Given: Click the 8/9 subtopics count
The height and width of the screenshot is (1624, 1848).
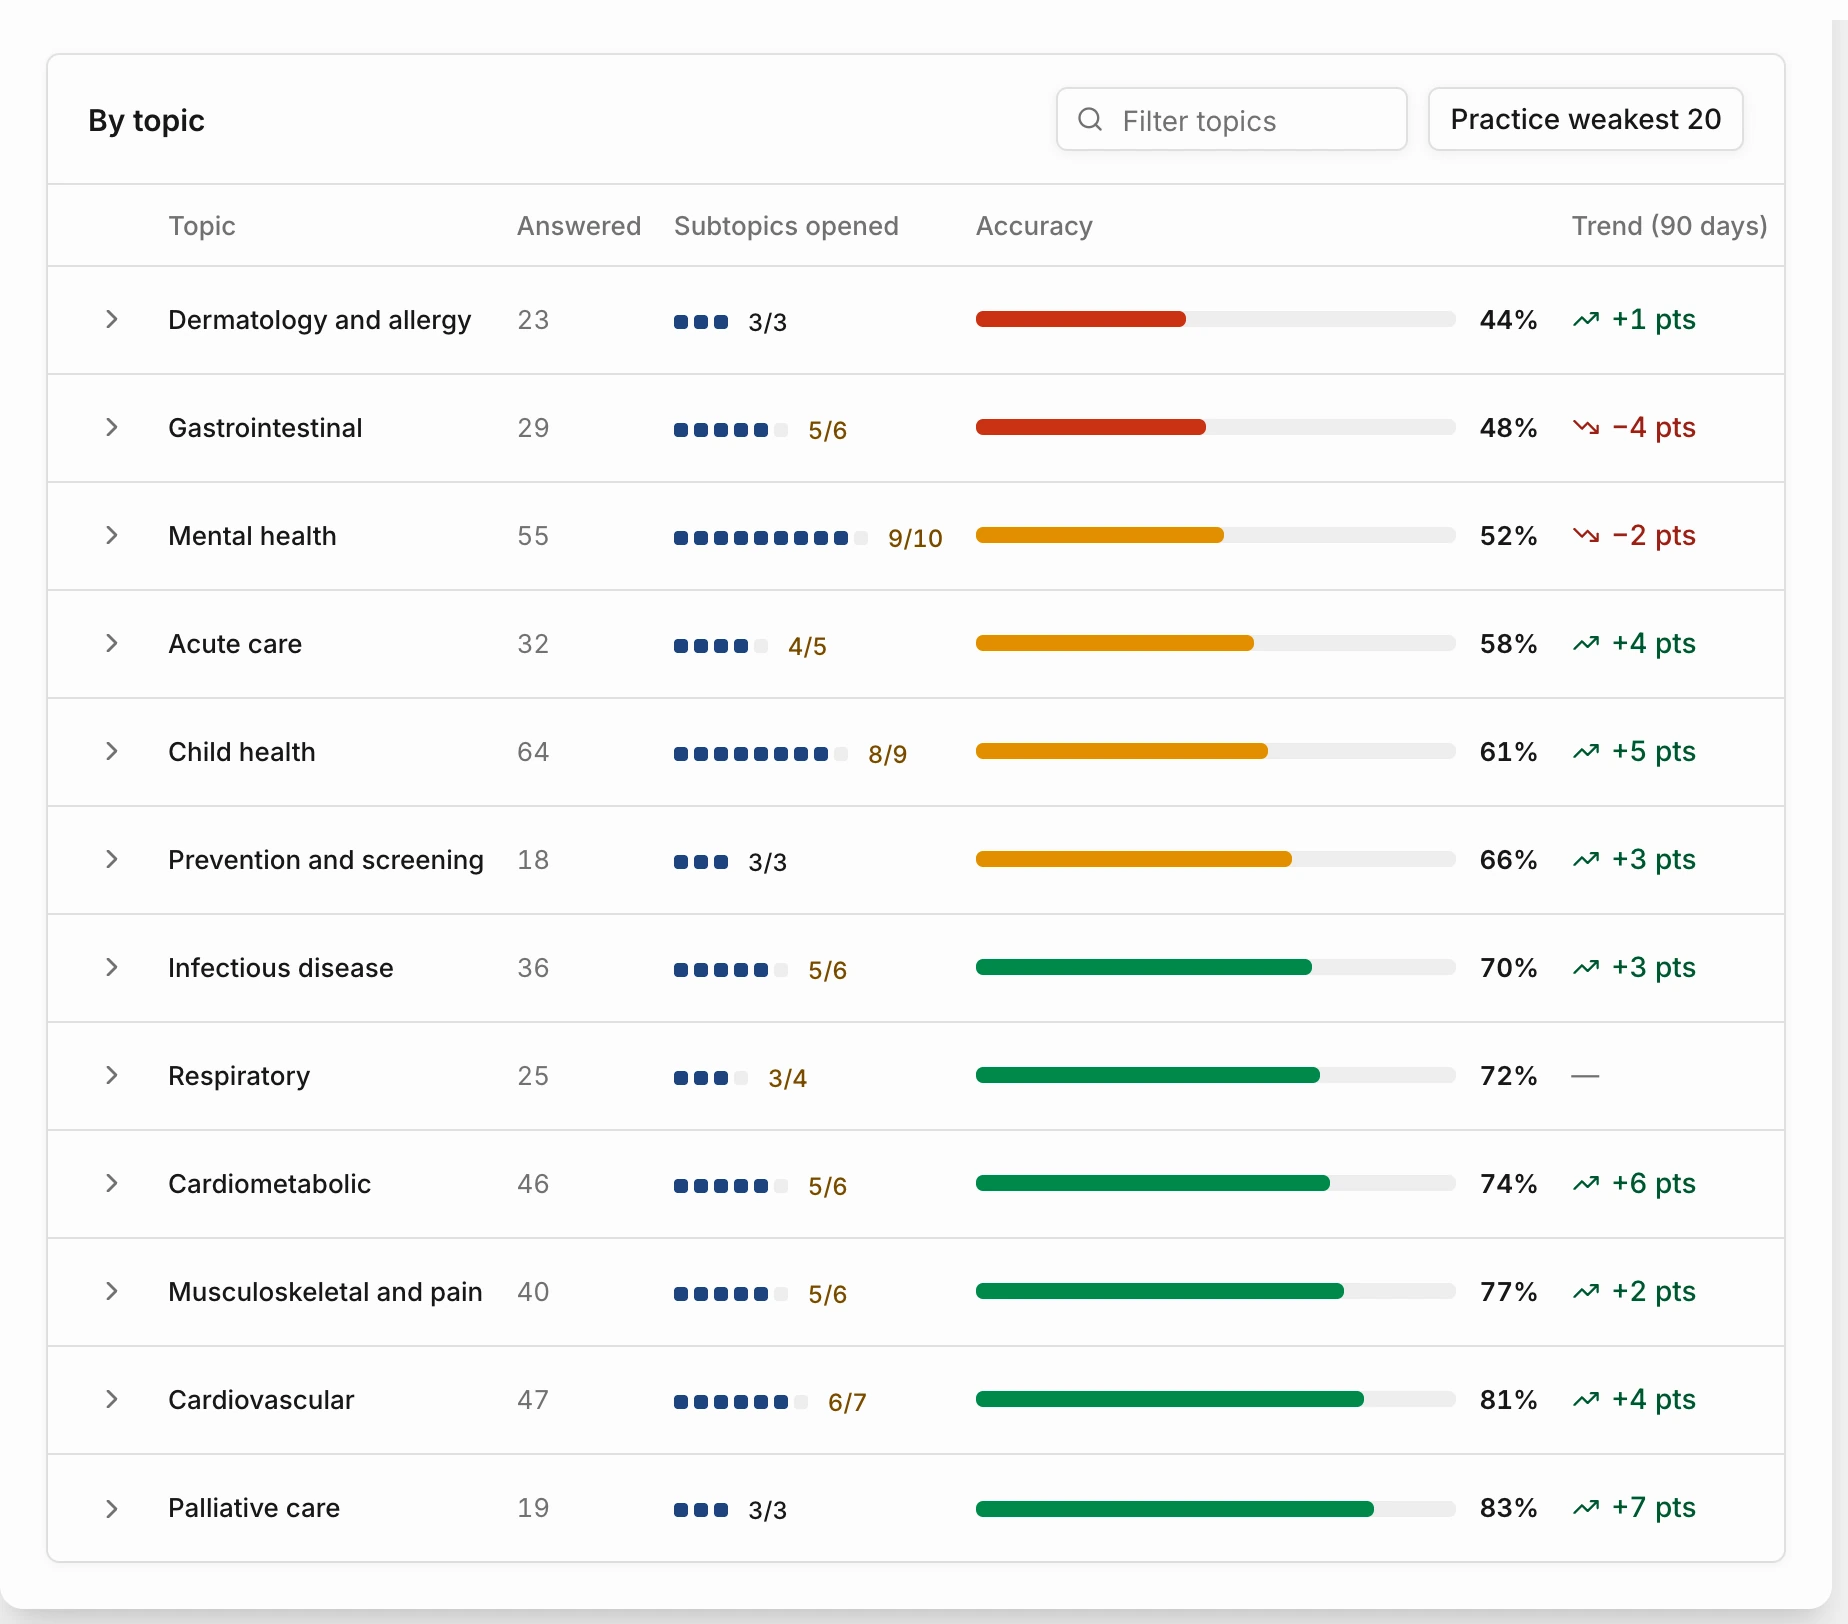Looking at the screenshot, I should [x=887, y=754].
